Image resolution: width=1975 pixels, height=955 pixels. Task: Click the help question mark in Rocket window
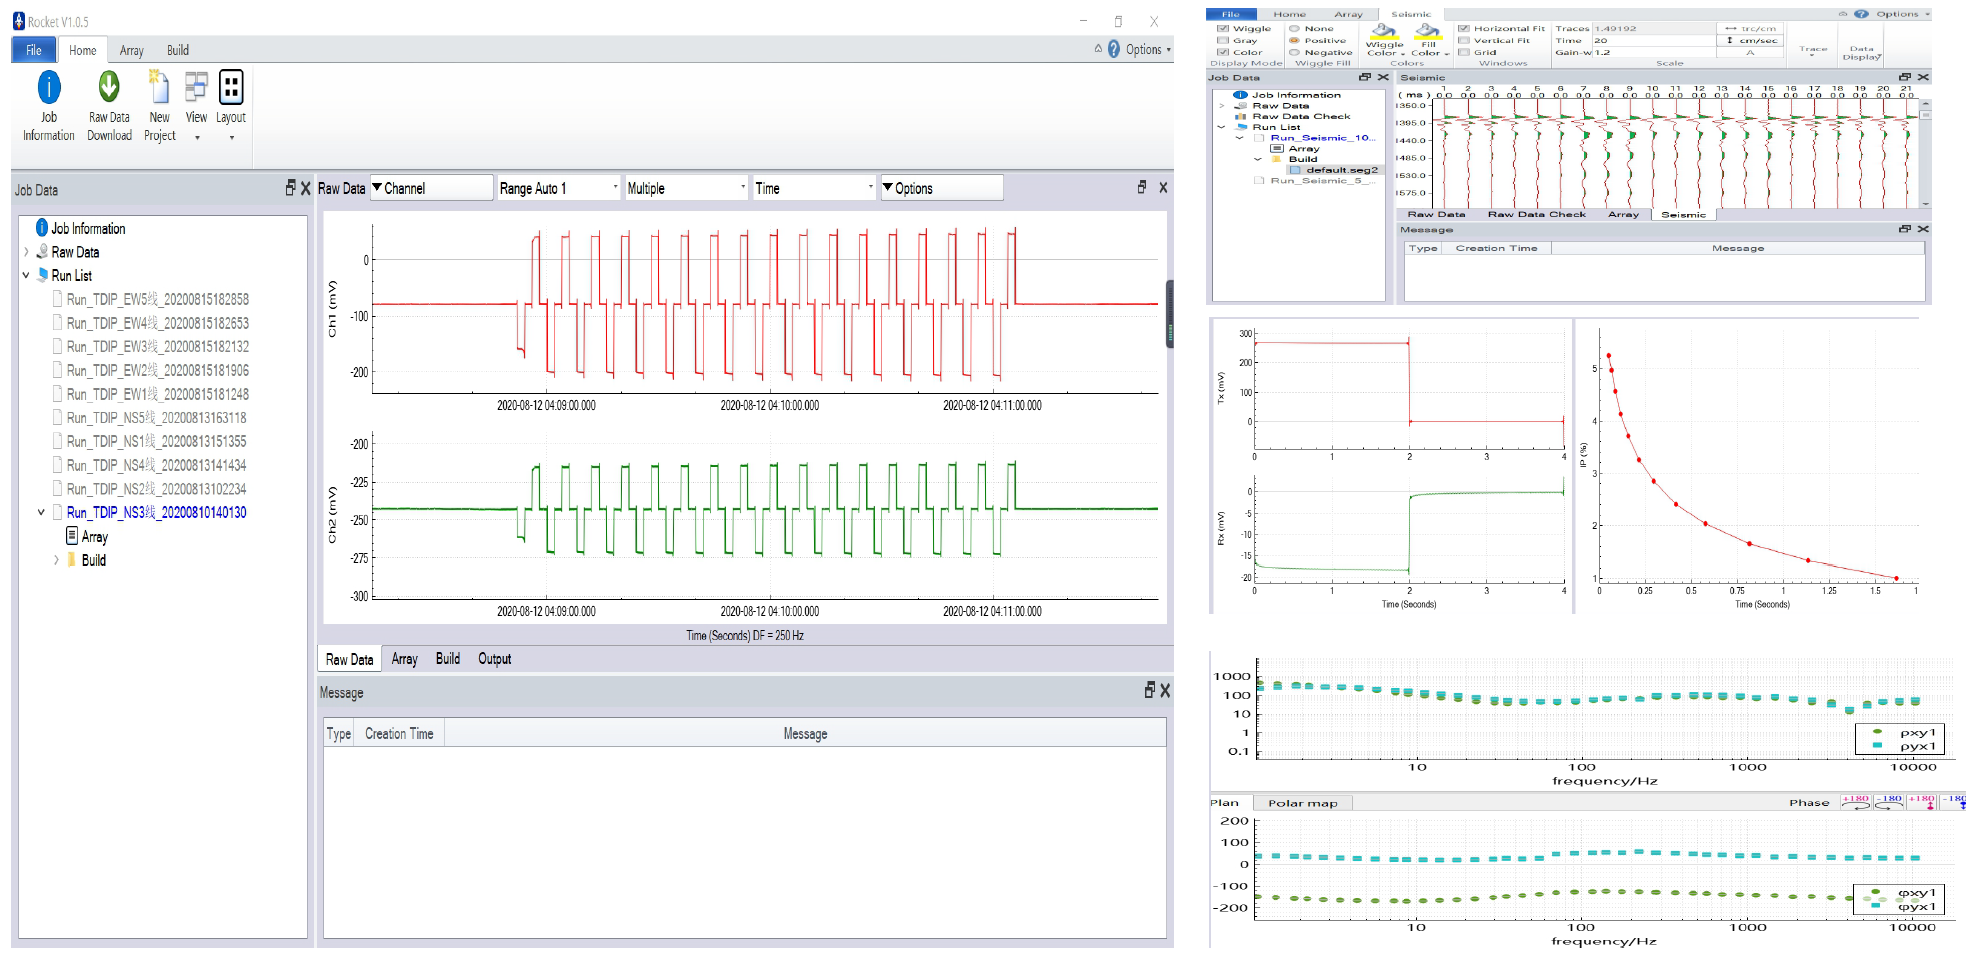(1114, 49)
